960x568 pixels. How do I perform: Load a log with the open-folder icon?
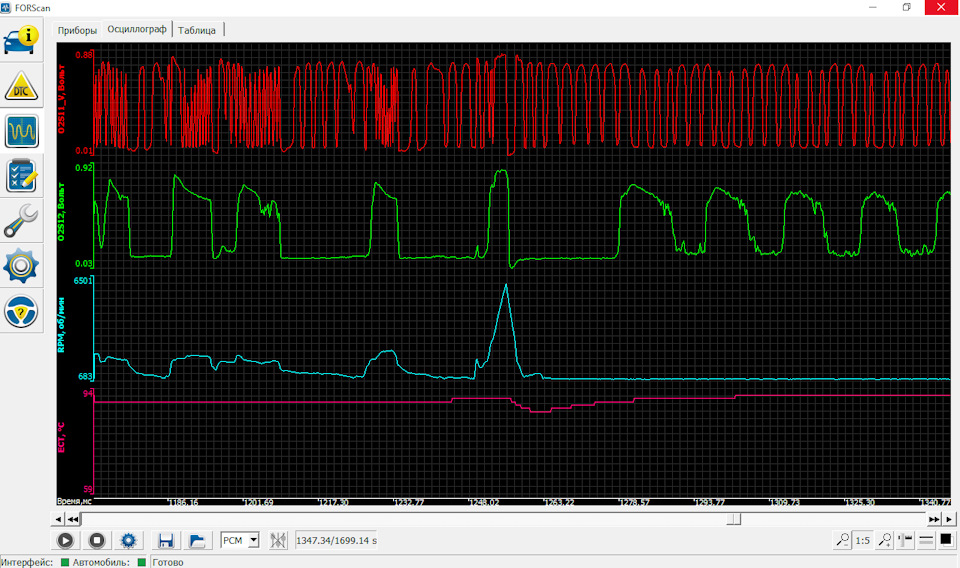click(197, 540)
